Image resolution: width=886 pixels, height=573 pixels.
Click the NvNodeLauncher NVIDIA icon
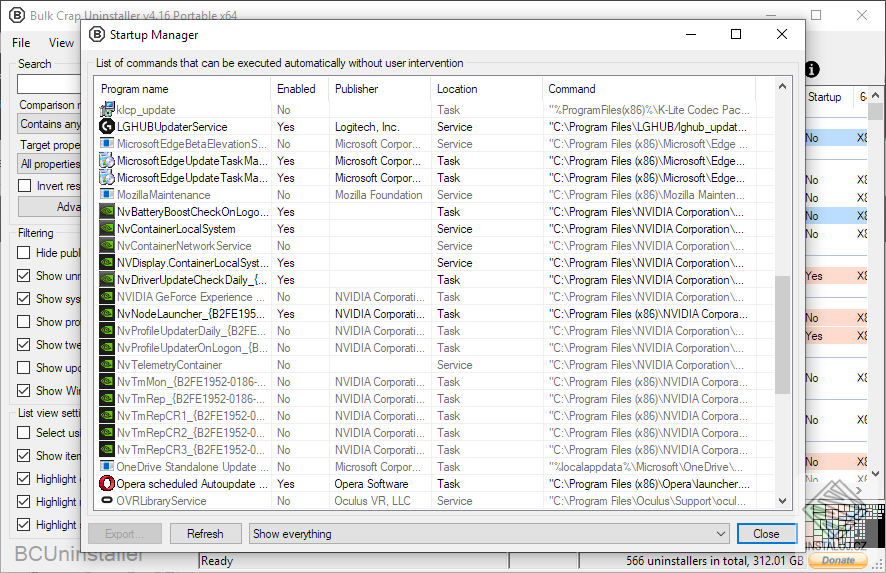coord(107,313)
